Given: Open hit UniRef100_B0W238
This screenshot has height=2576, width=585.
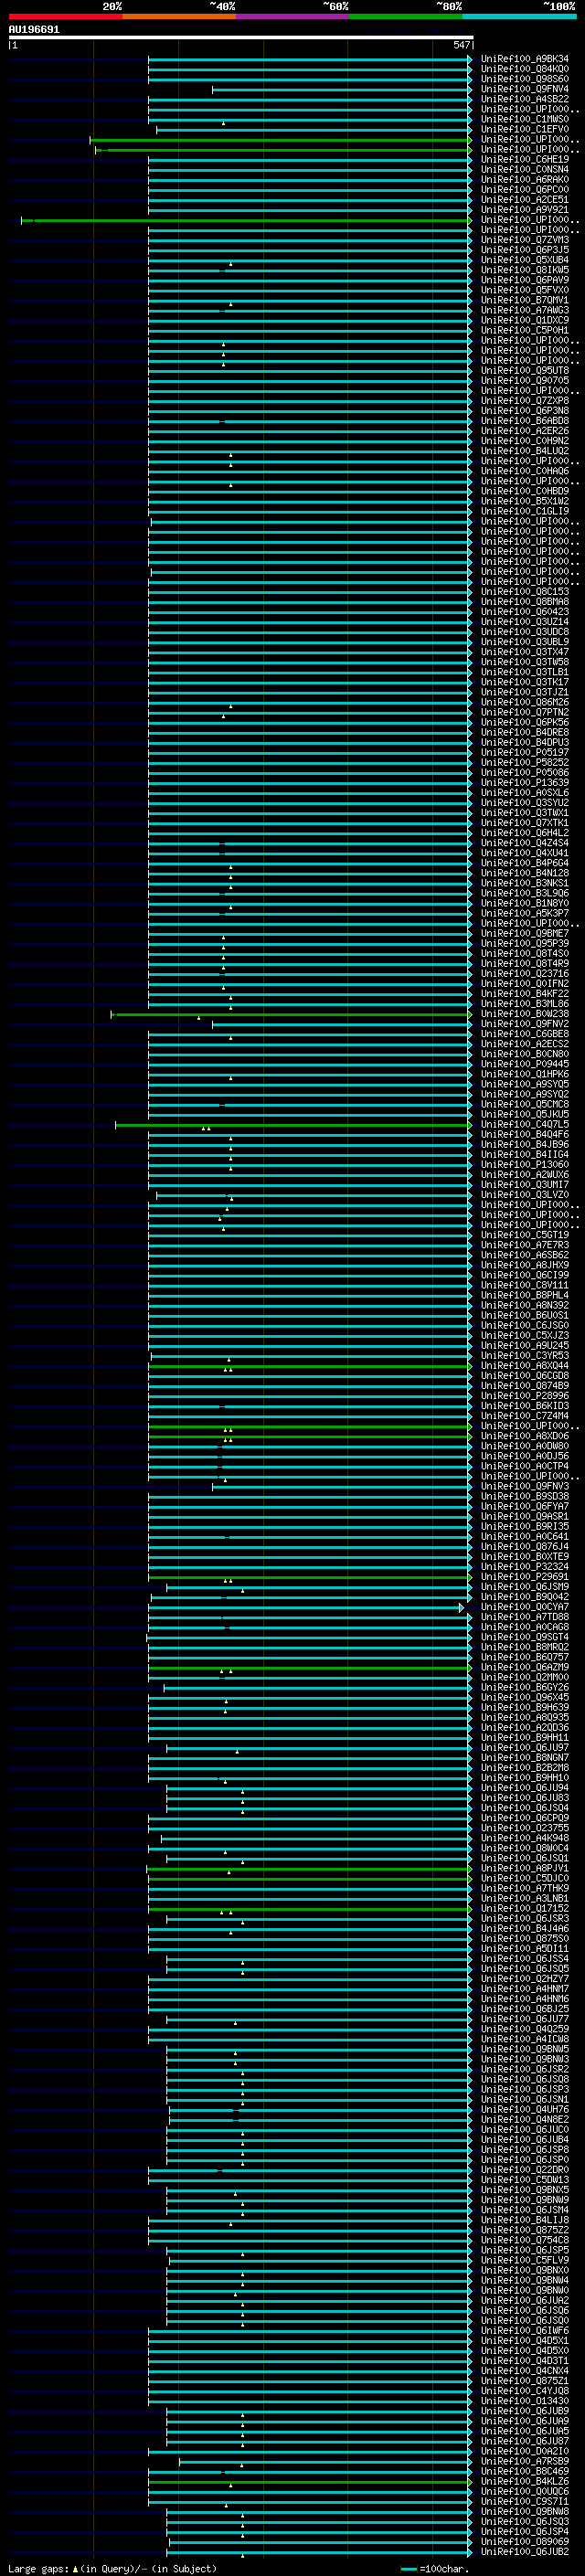Looking at the screenshot, I should 525,1014.
